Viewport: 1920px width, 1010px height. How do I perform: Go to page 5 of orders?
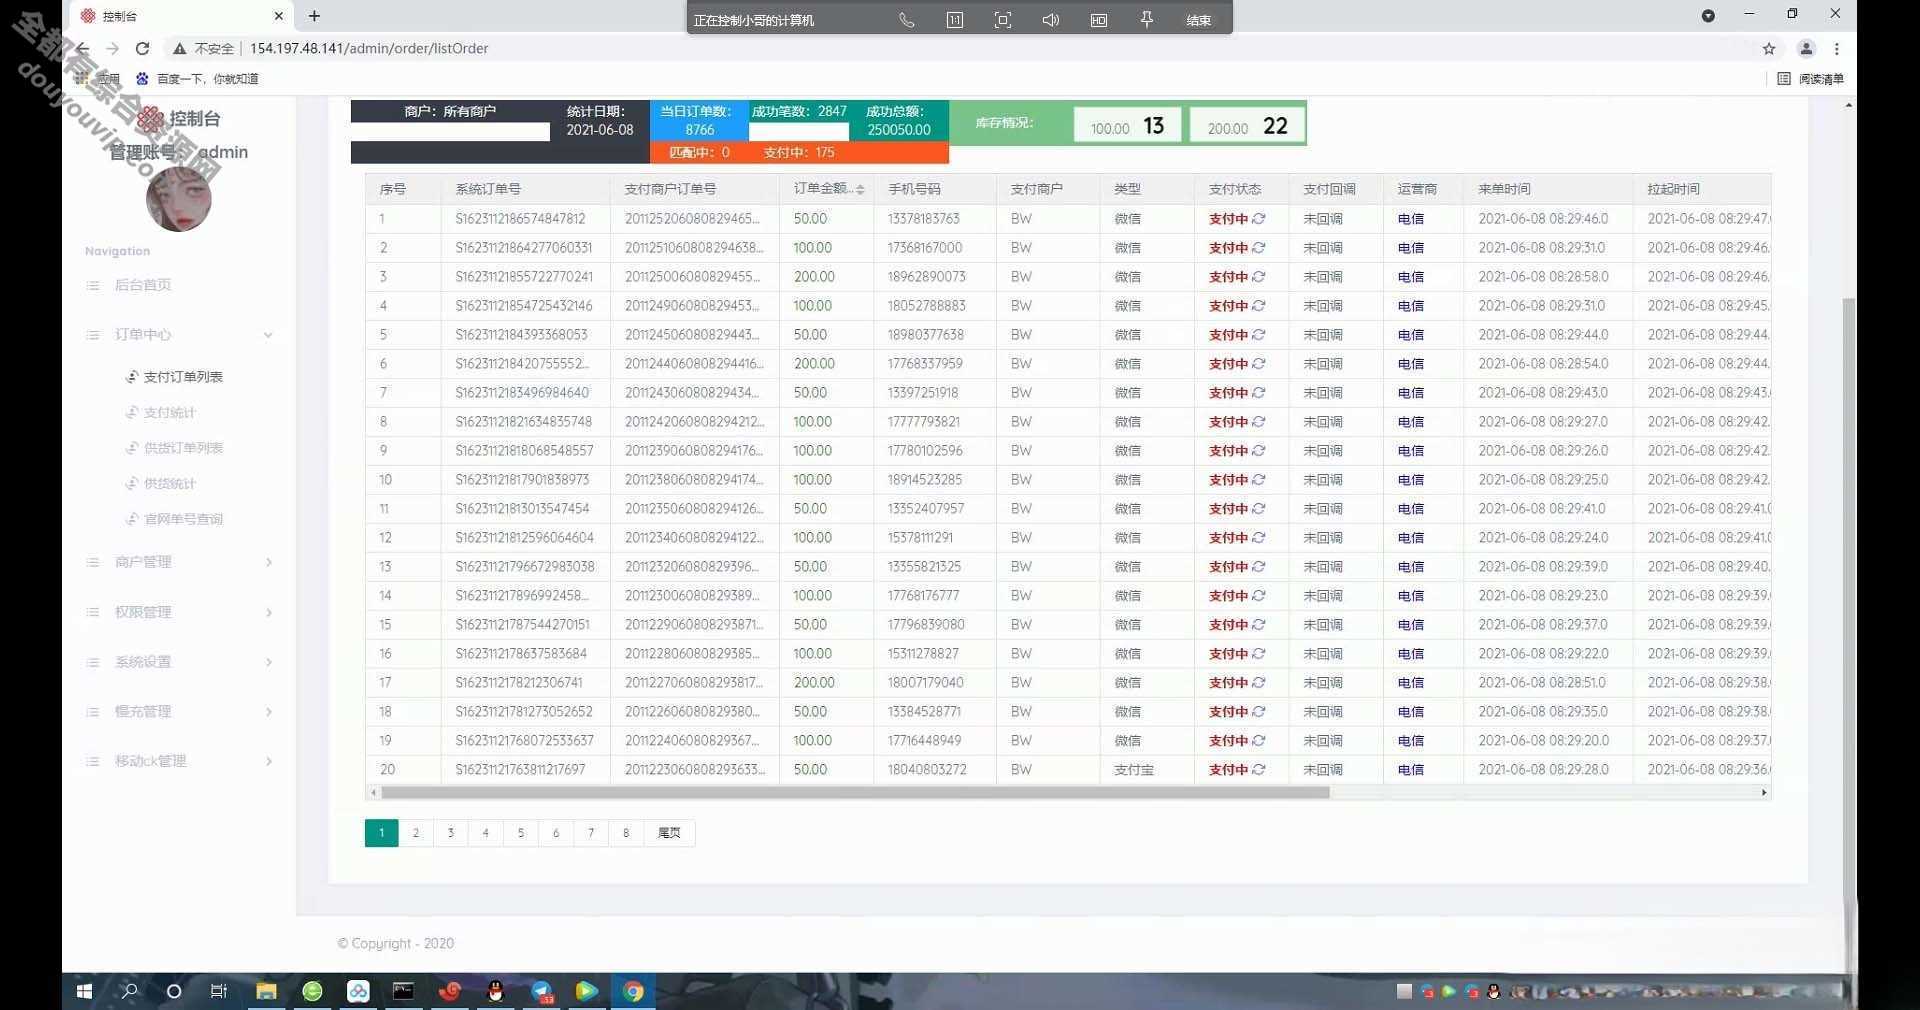521,833
